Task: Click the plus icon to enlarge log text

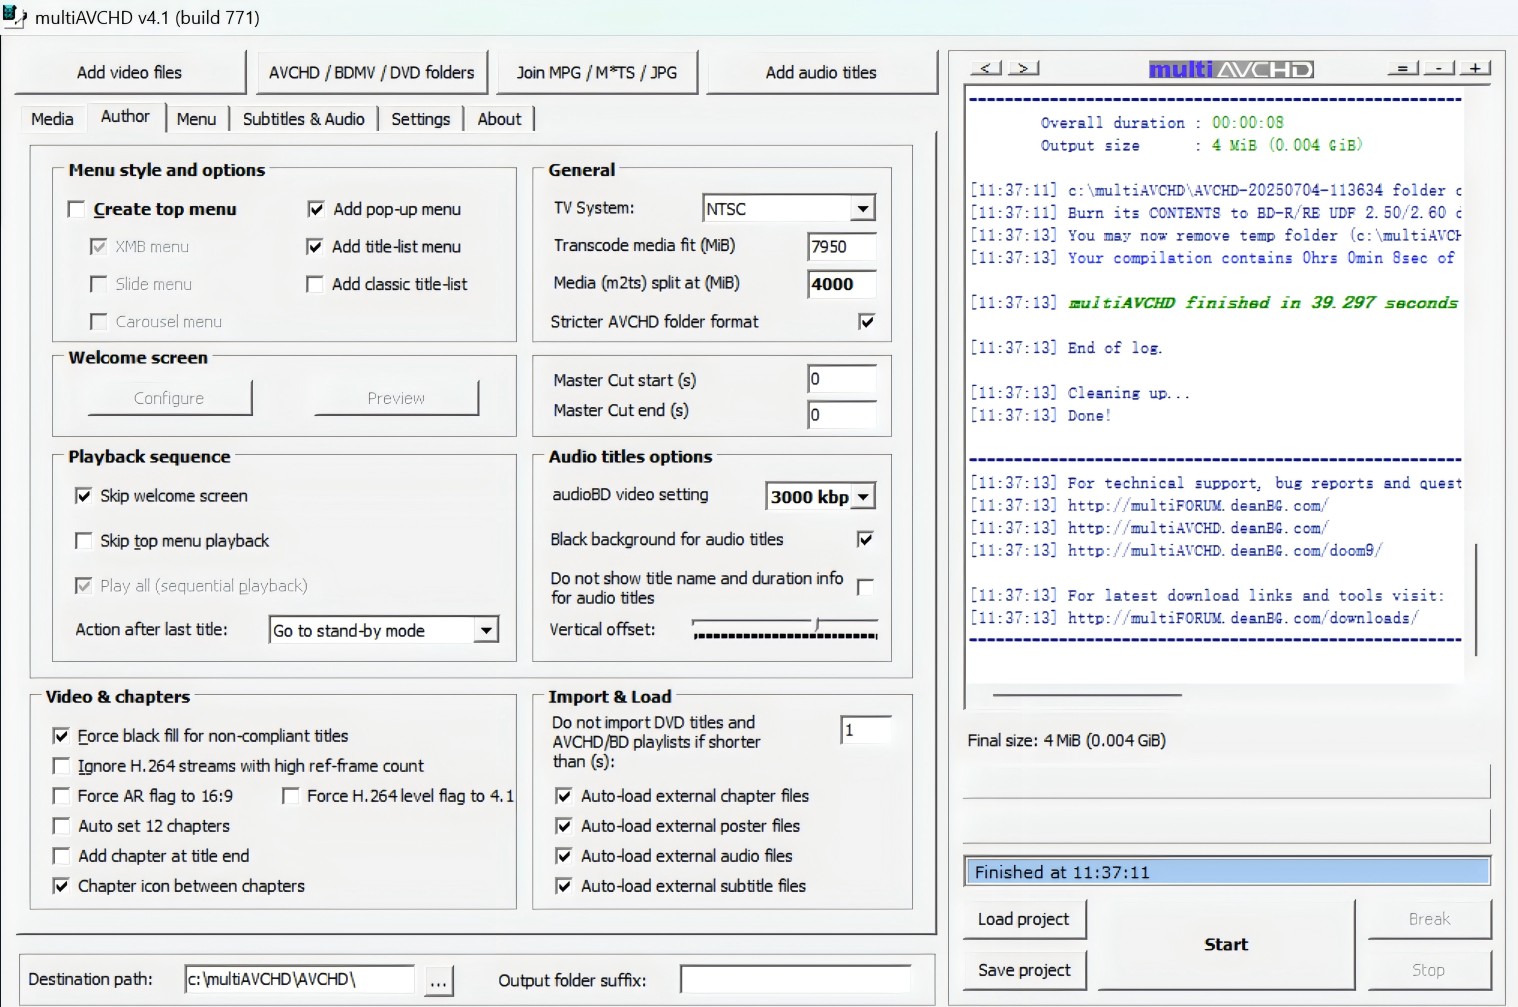Action: click(1474, 67)
